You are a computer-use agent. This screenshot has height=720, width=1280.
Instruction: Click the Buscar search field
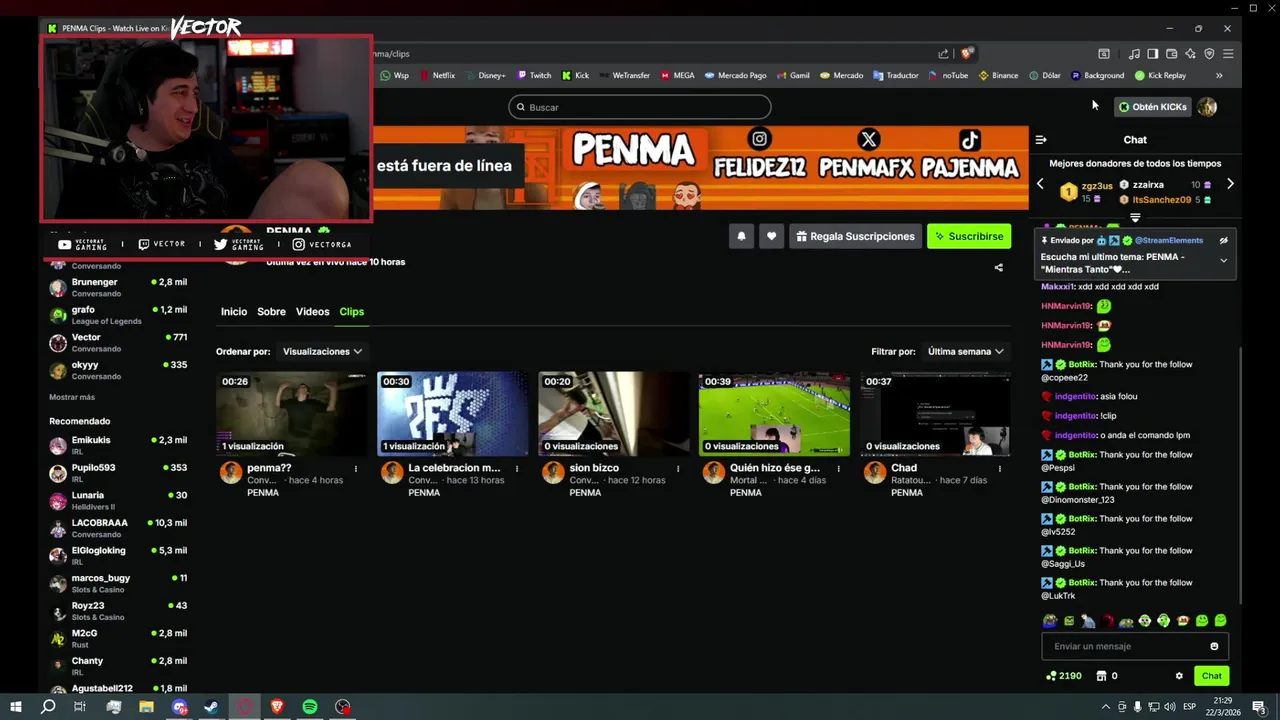640,107
